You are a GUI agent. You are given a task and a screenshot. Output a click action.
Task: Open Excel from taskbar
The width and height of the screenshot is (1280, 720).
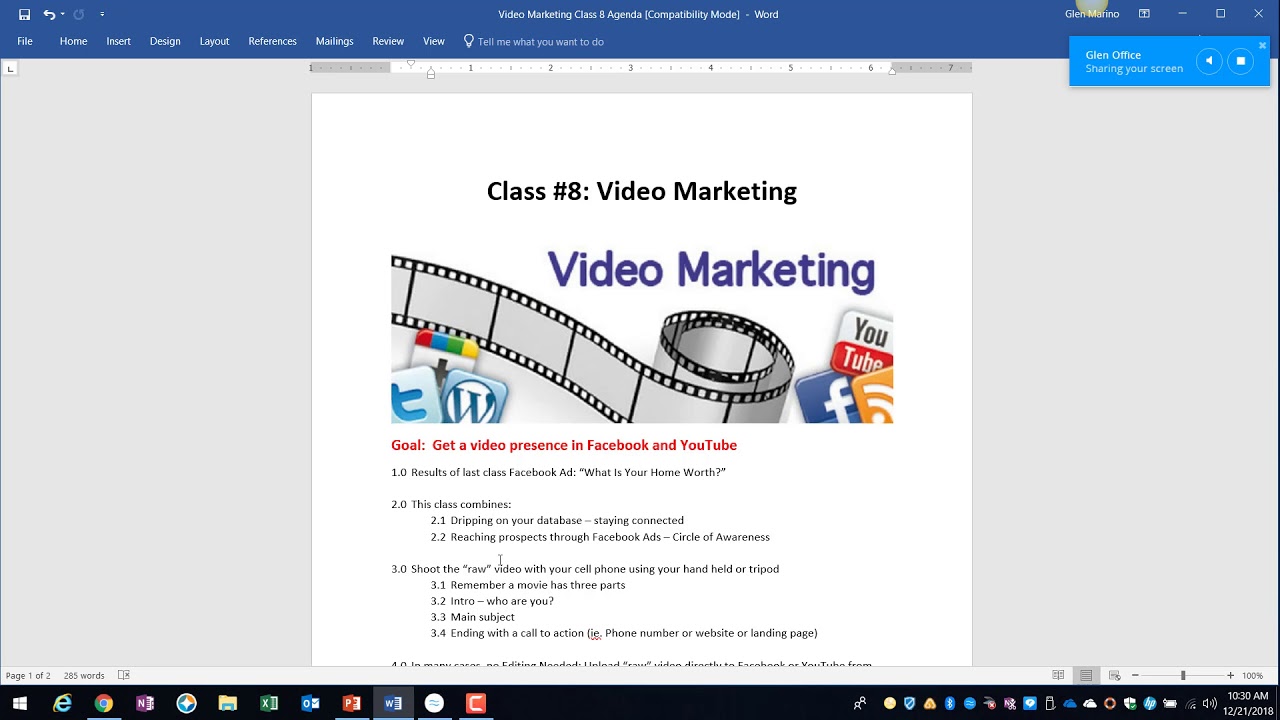coord(269,704)
